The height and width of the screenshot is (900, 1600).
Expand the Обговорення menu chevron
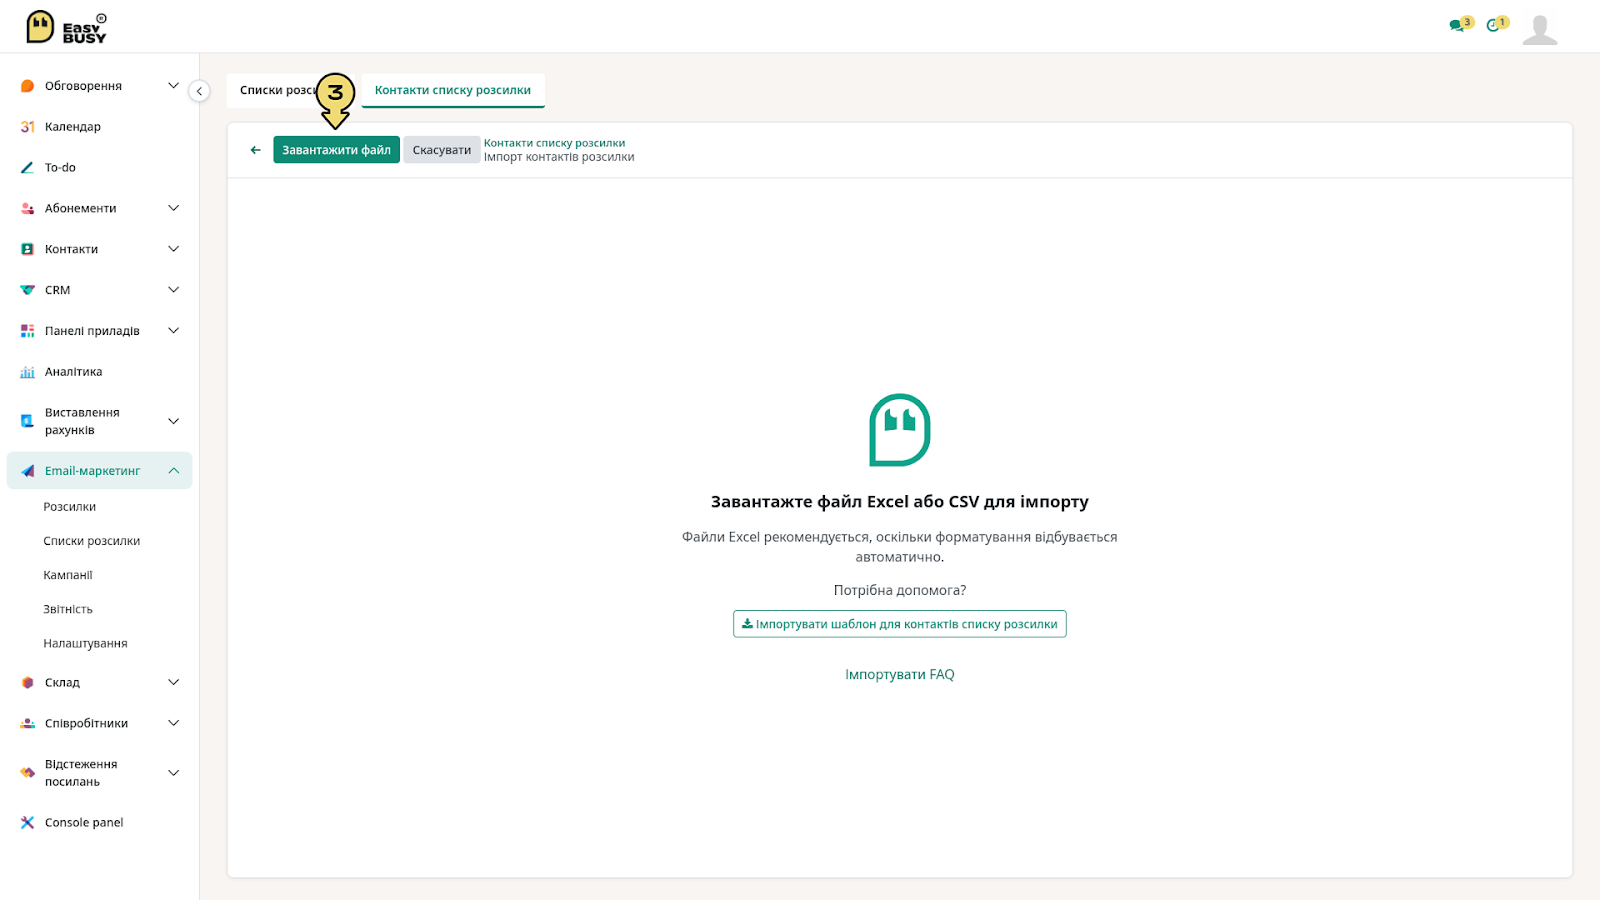[173, 86]
